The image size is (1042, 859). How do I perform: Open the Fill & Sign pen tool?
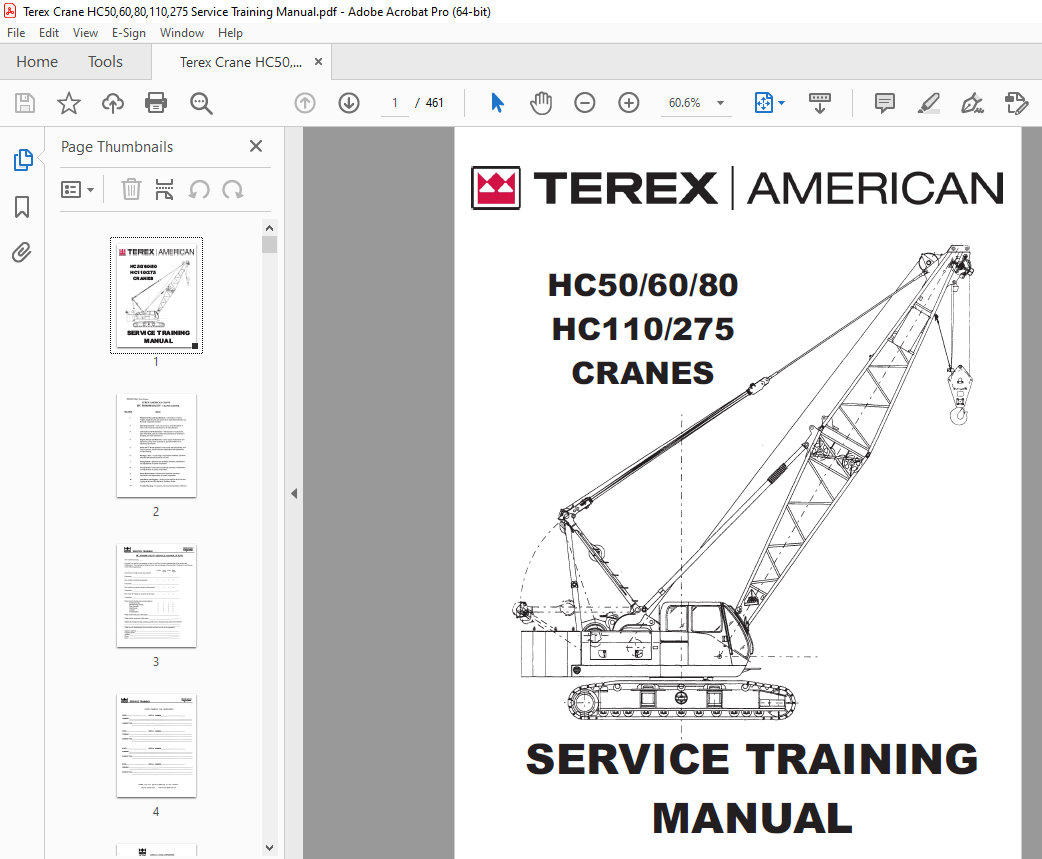click(972, 103)
